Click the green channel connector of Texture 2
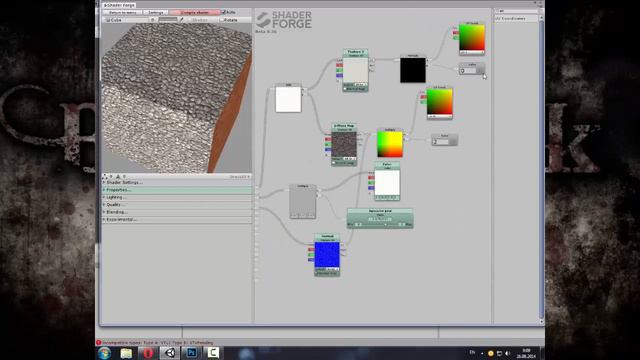Screen dimensions: 640x360 coord(339,70)
